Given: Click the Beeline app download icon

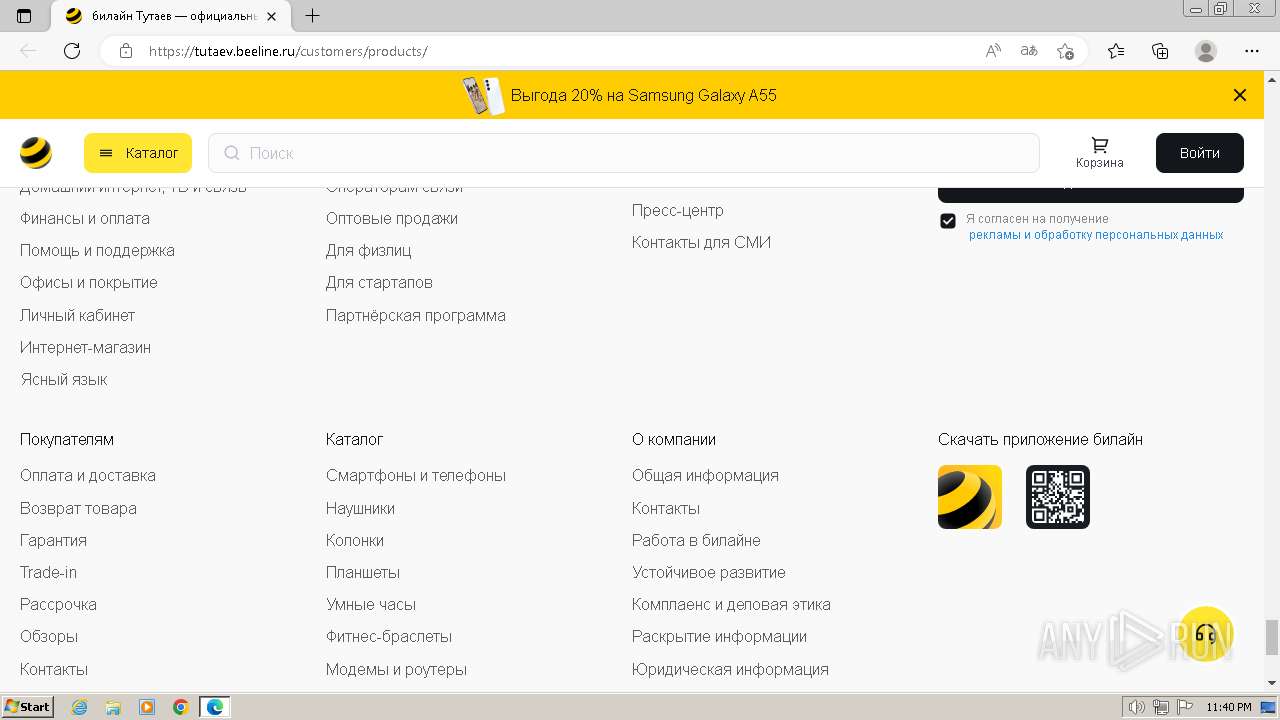Looking at the screenshot, I should tap(970, 497).
